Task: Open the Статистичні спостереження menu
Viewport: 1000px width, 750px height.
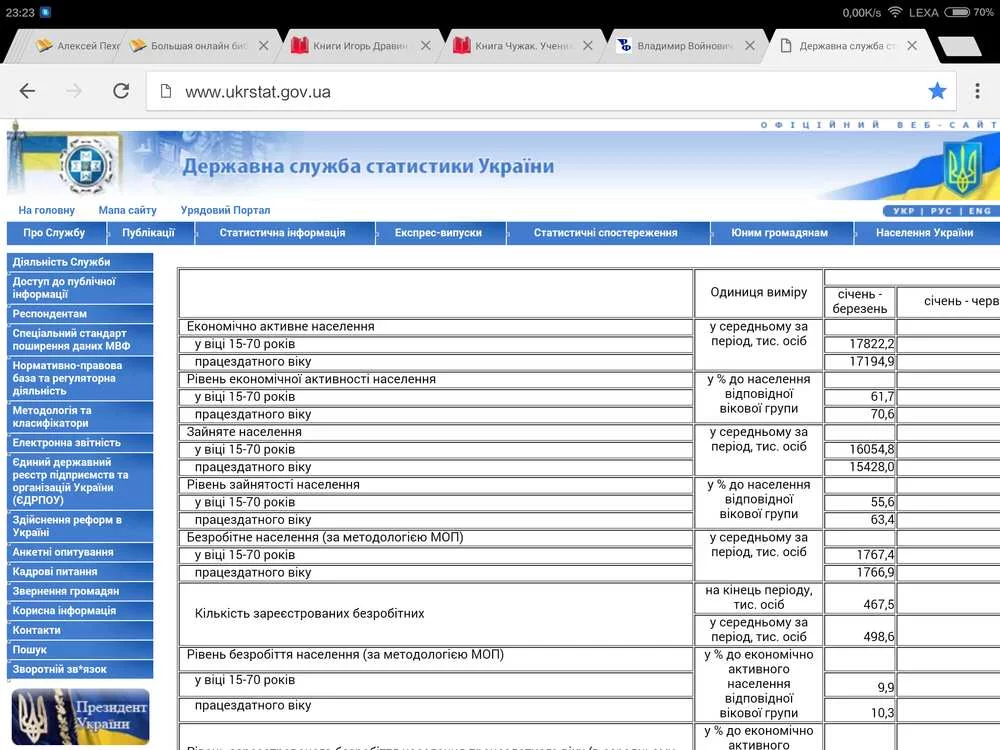Action: coord(606,233)
